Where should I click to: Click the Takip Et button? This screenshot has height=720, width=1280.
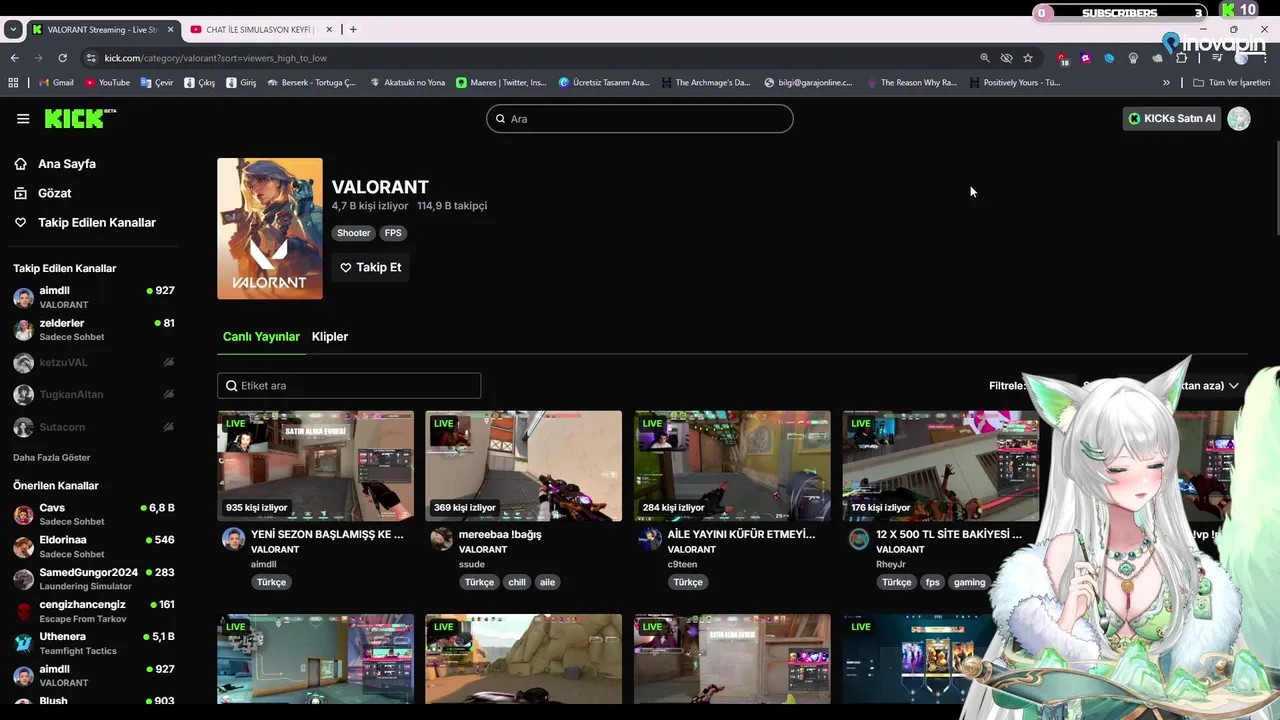[x=371, y=267]
